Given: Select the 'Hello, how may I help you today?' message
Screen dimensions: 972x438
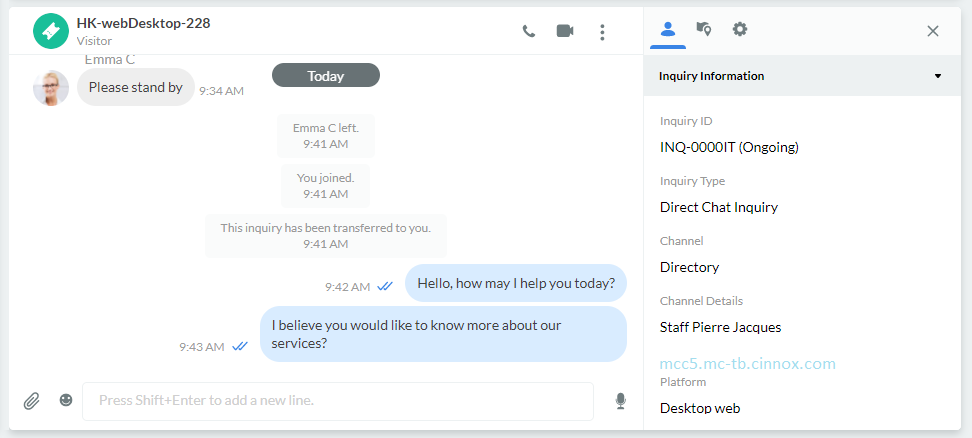Looking at the screenshot, I should pos(516,283).
